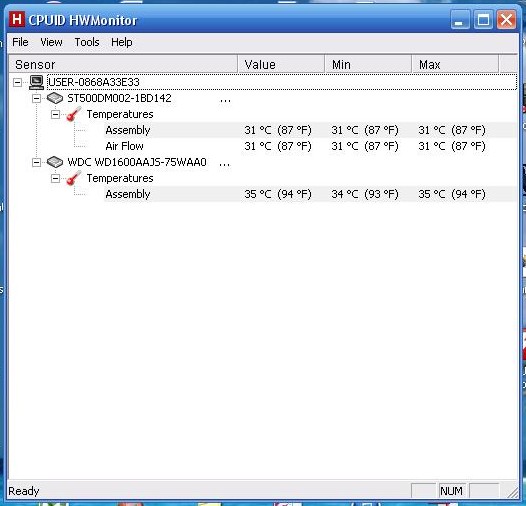Click the HWMonitor red H title icon

(17, 19)
